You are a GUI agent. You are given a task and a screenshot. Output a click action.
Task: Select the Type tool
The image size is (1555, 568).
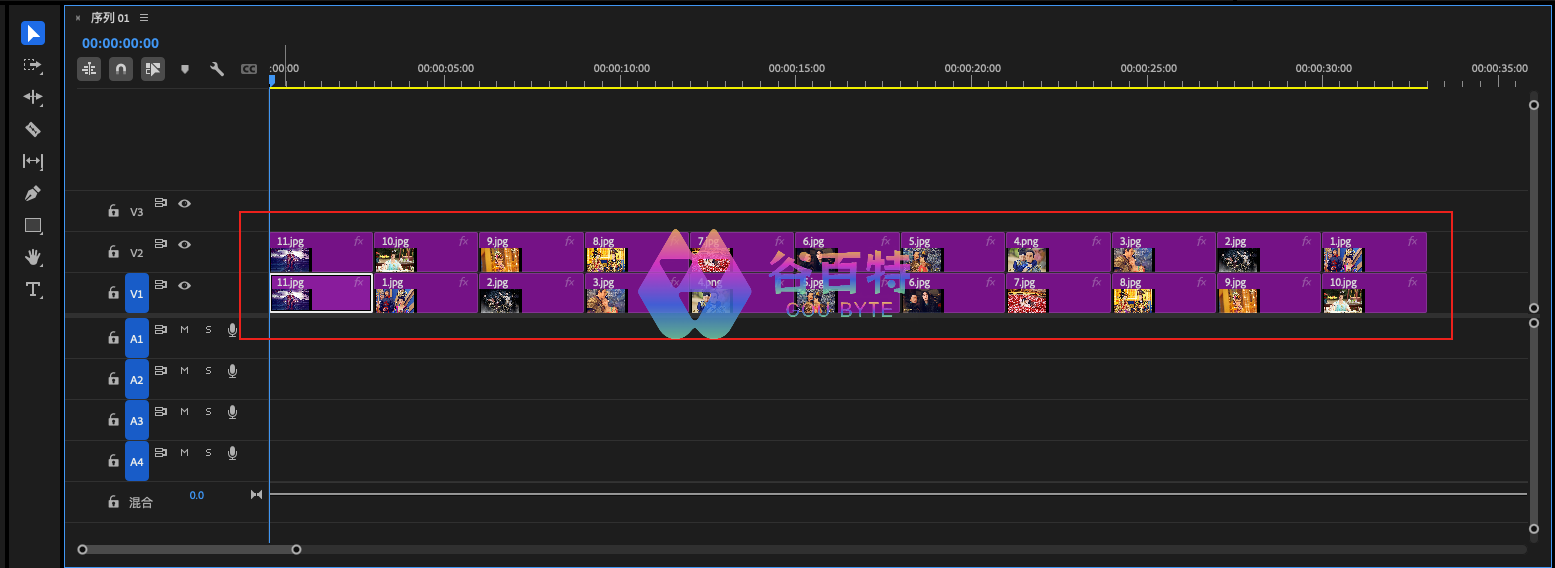coord(33,290)
